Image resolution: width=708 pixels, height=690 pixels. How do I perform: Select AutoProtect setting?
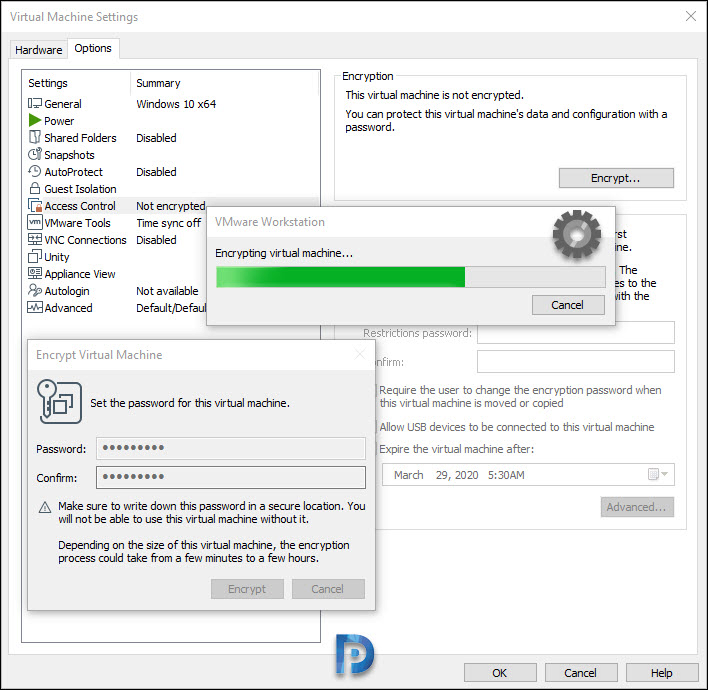[x=74, y=172]
